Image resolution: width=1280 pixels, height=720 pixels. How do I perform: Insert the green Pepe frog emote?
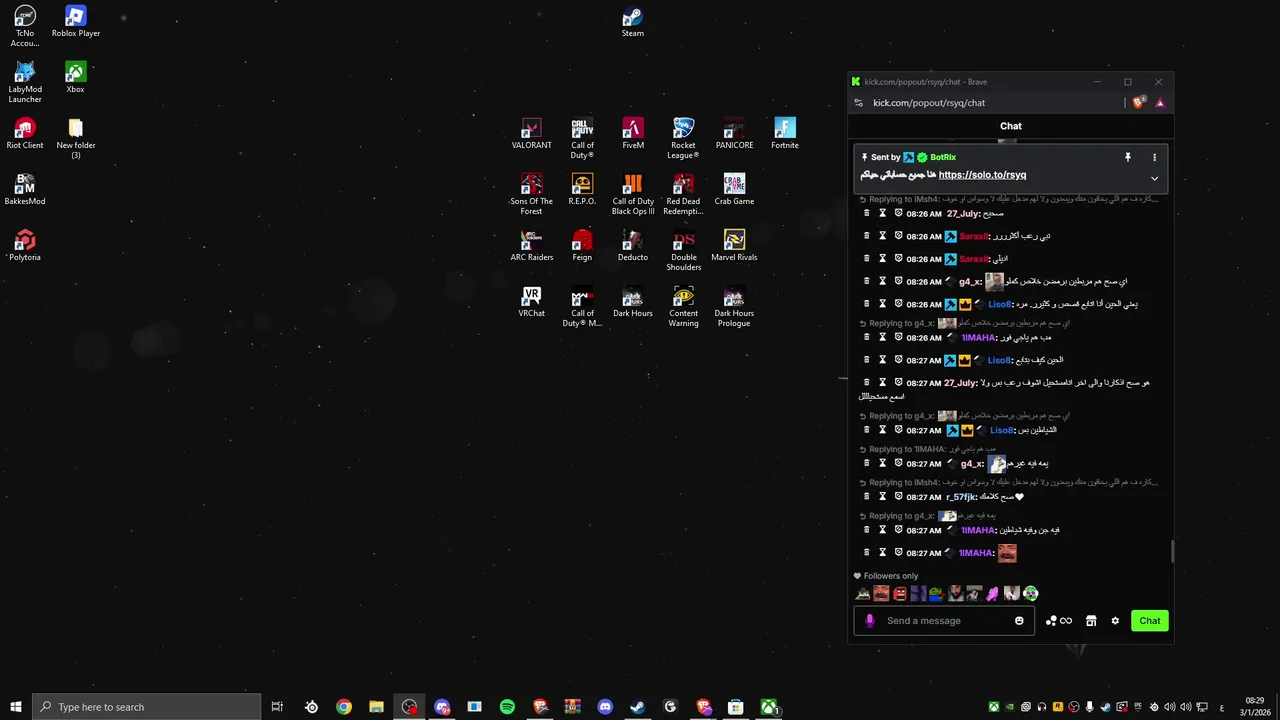(x=937, y=594)
